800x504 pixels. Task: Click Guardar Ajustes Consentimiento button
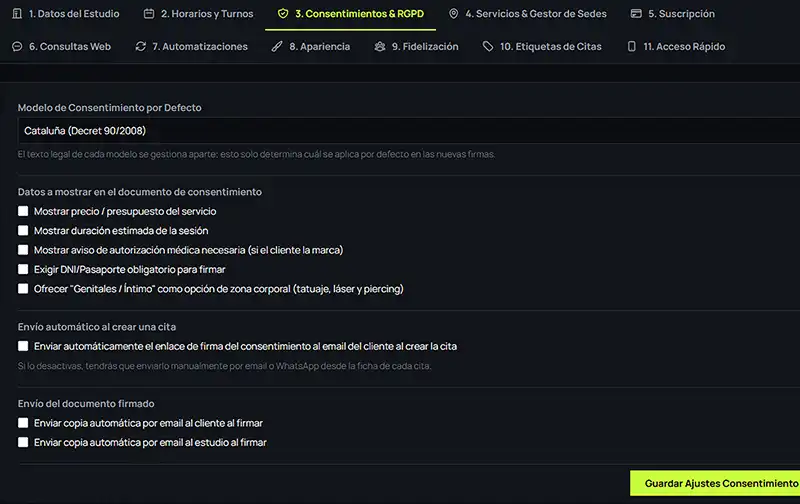pos(715,483)
